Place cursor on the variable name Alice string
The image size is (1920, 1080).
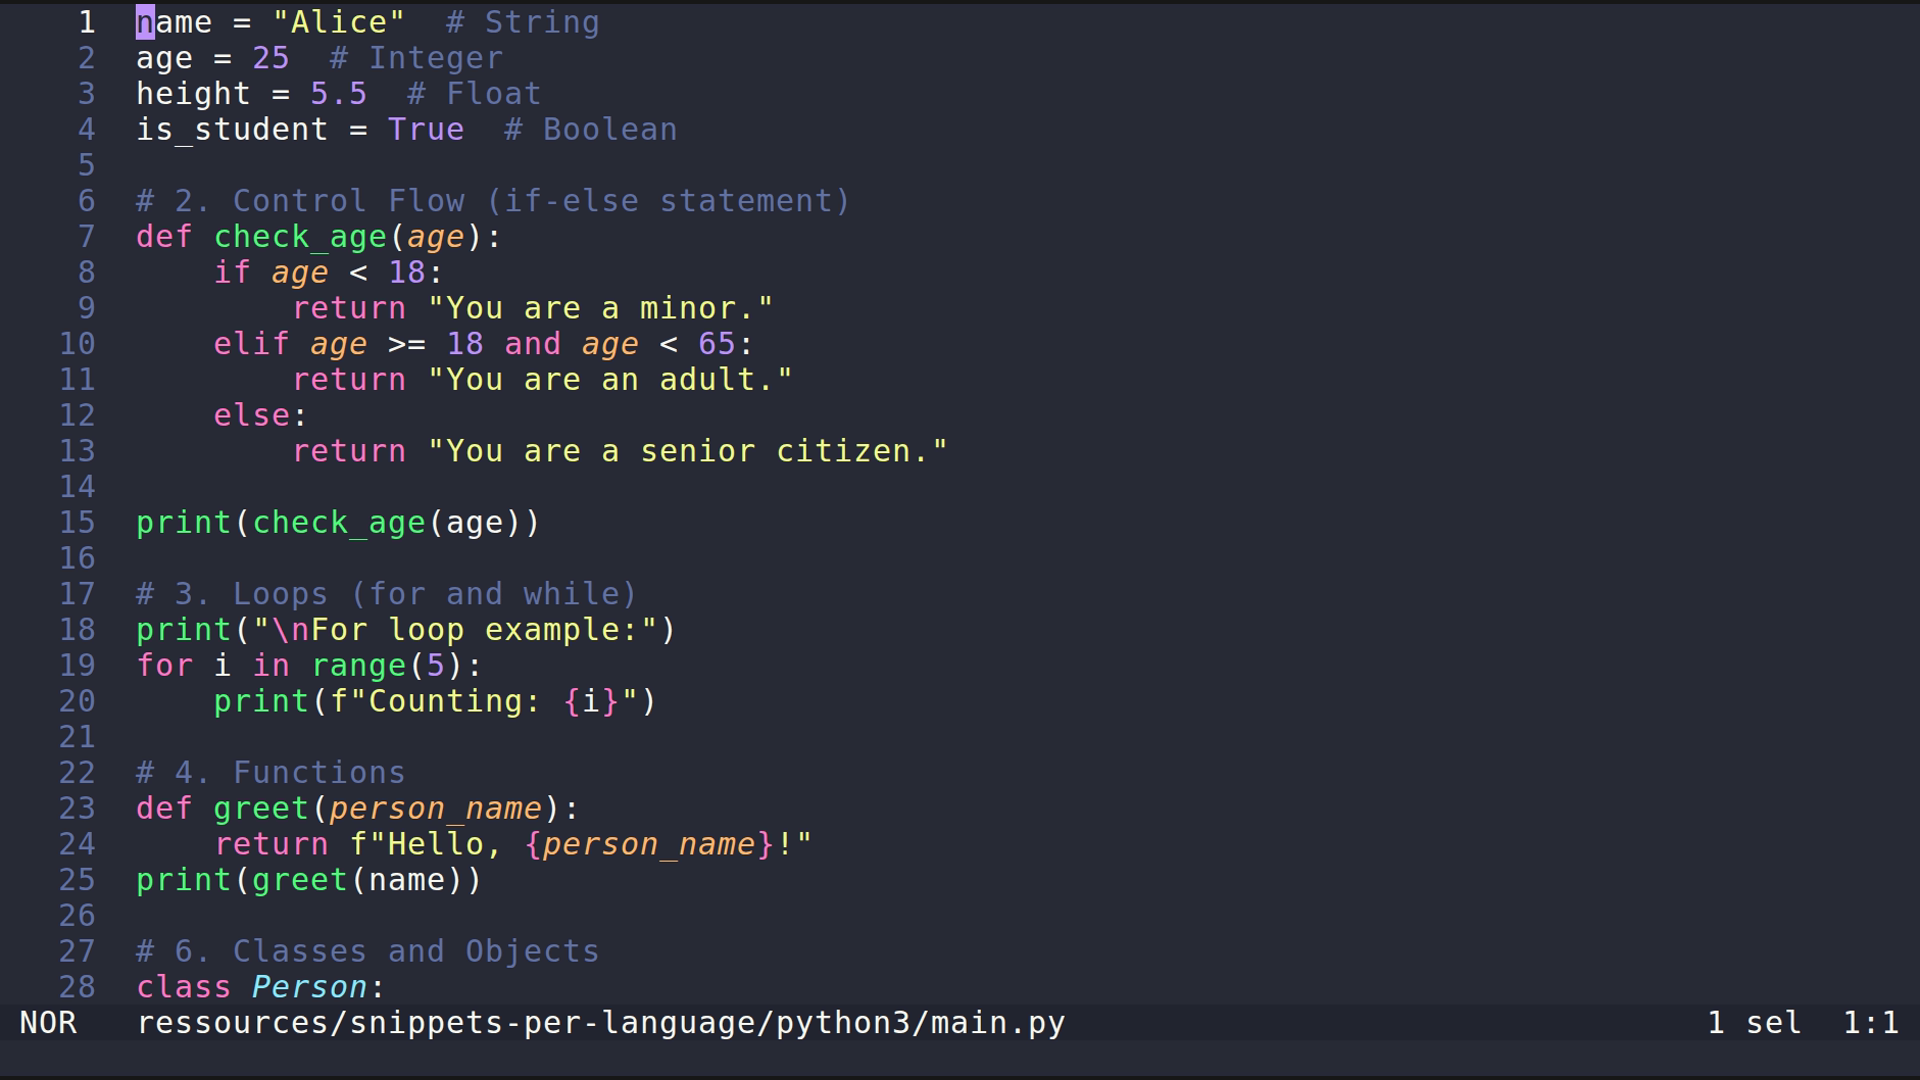click(340, 21)
